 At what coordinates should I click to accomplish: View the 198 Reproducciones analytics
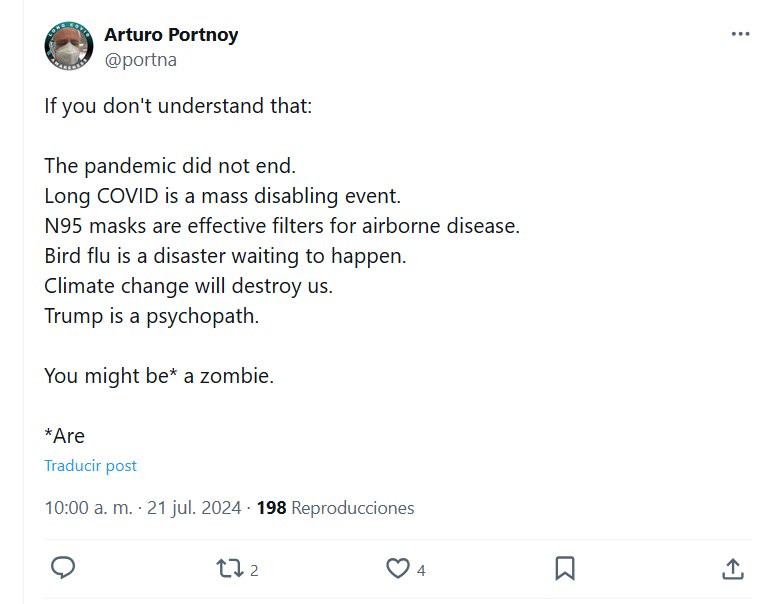pyautogui.click(x=335, y=508)
